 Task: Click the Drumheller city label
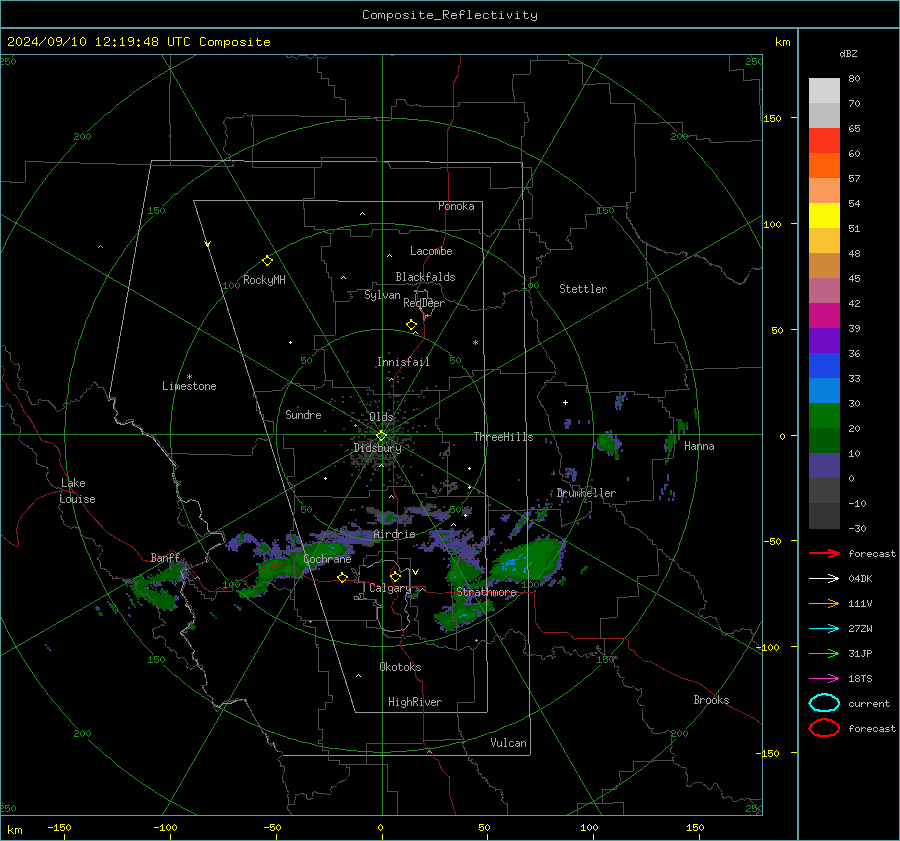(x=586, y=493)
